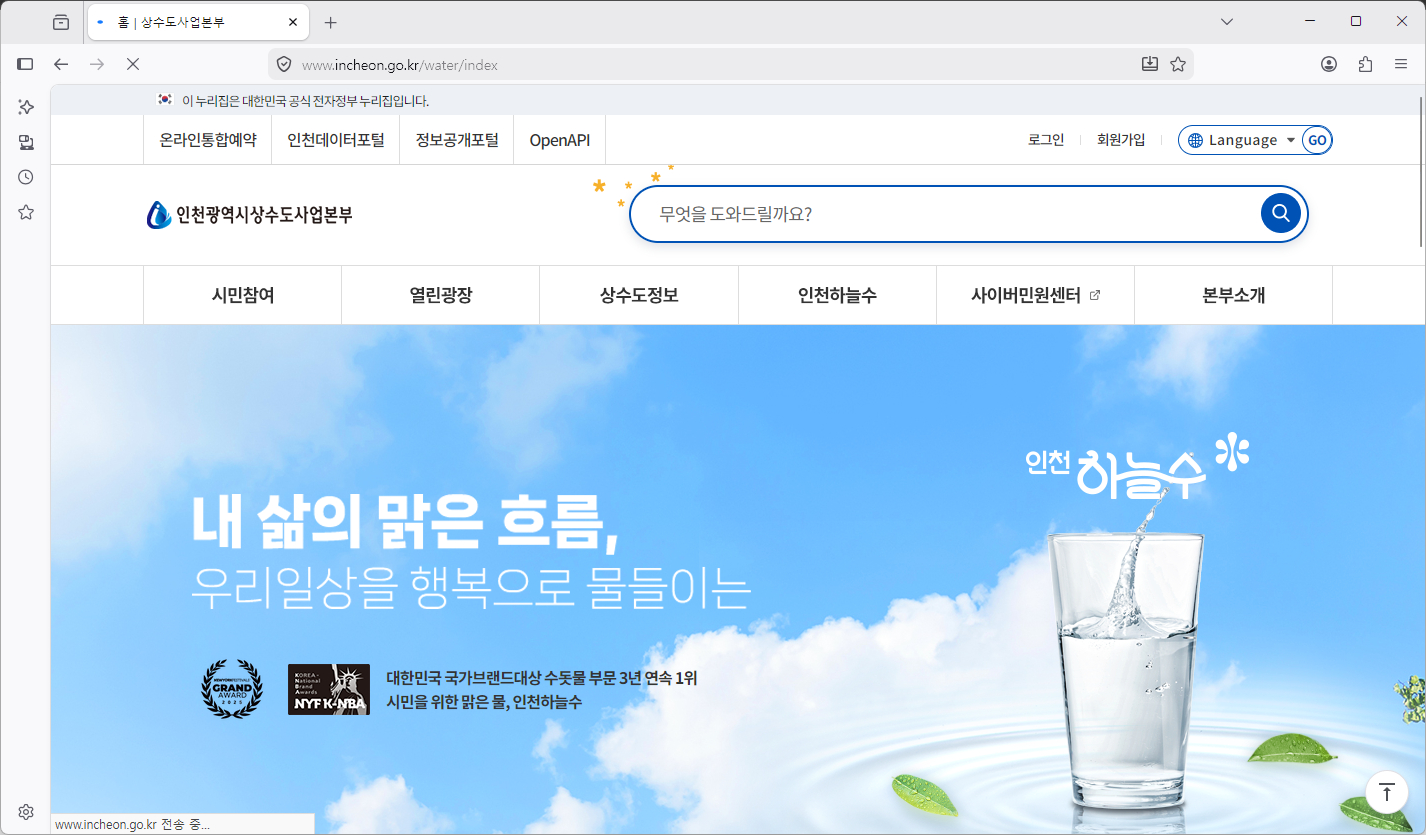1426x835 pixels.
Task: Open the 본부소개 menu
Action: tap(1233, 295)
